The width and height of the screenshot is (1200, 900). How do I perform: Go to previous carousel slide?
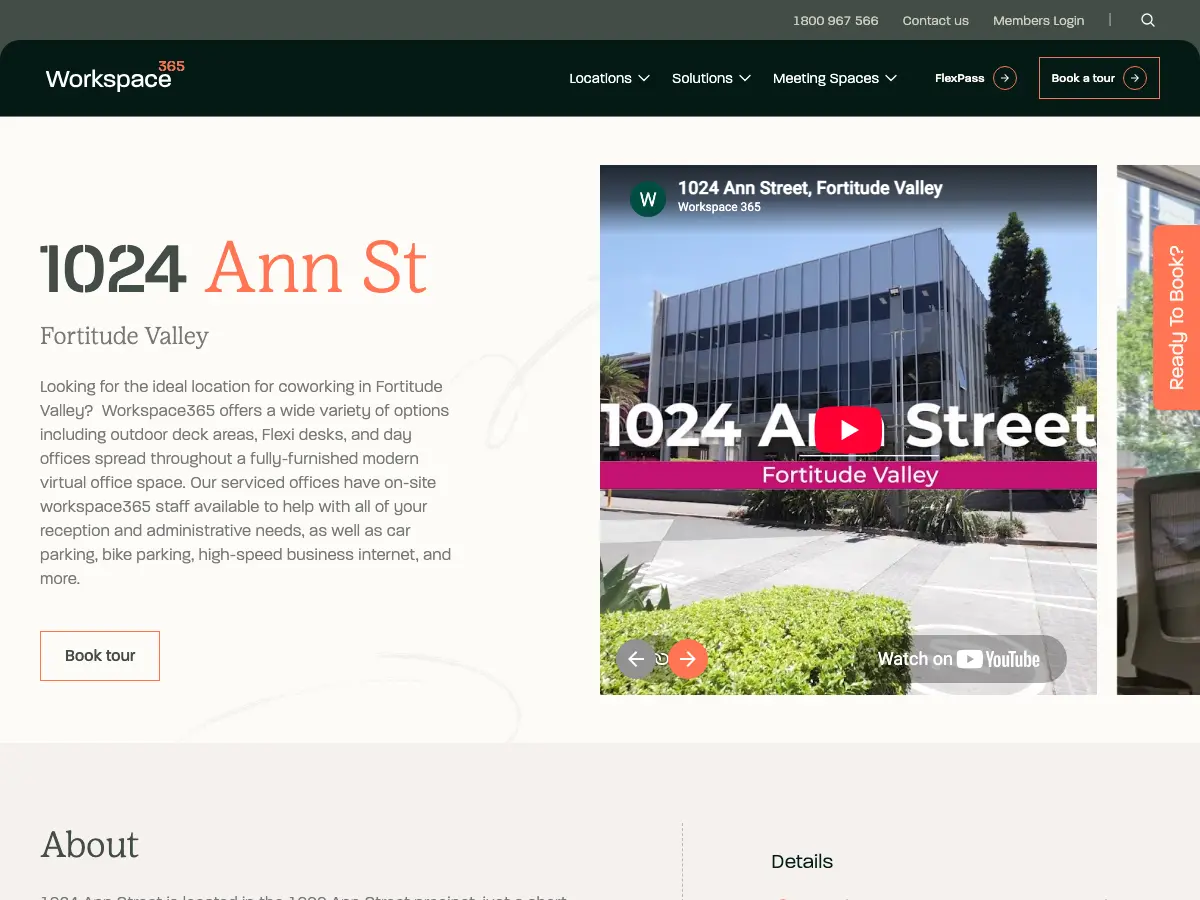(x=636, y=659)
